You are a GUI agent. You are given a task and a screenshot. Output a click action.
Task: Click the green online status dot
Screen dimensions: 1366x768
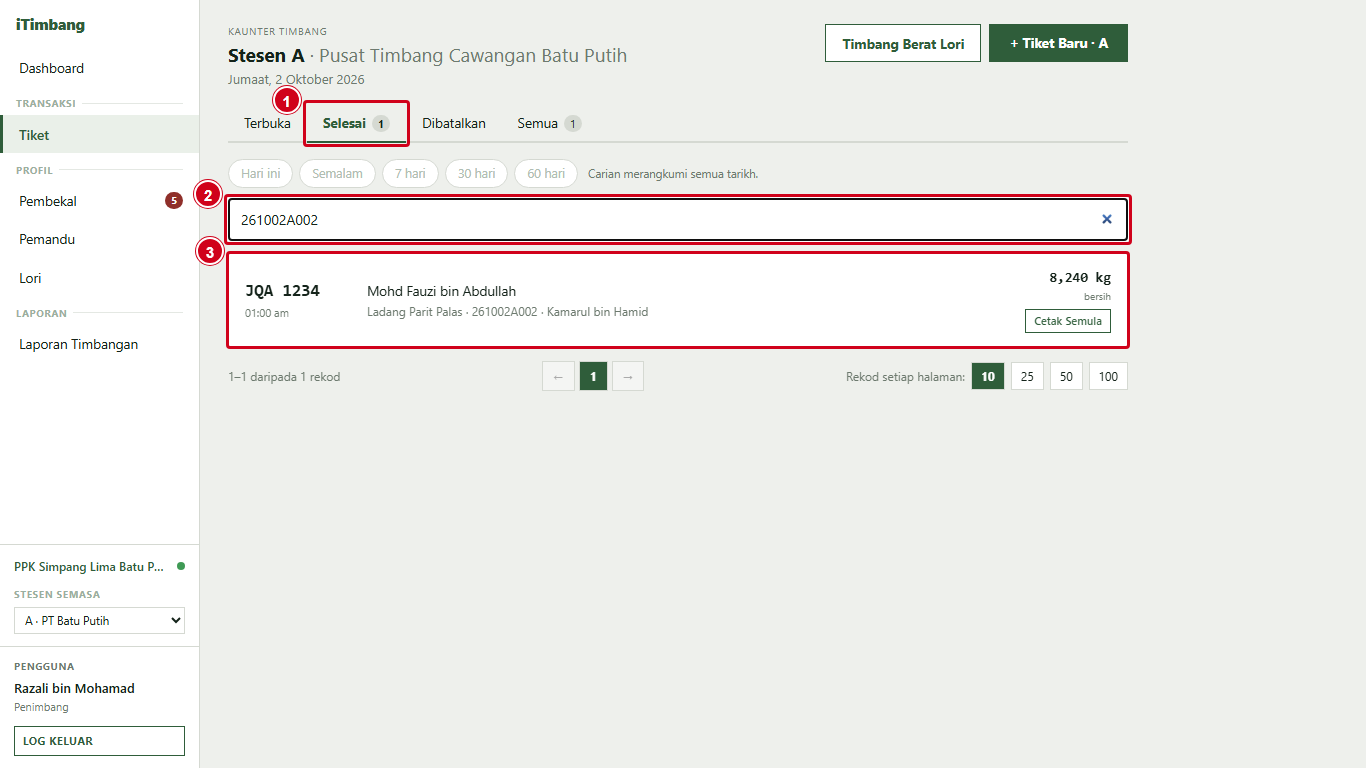[181, 566]
